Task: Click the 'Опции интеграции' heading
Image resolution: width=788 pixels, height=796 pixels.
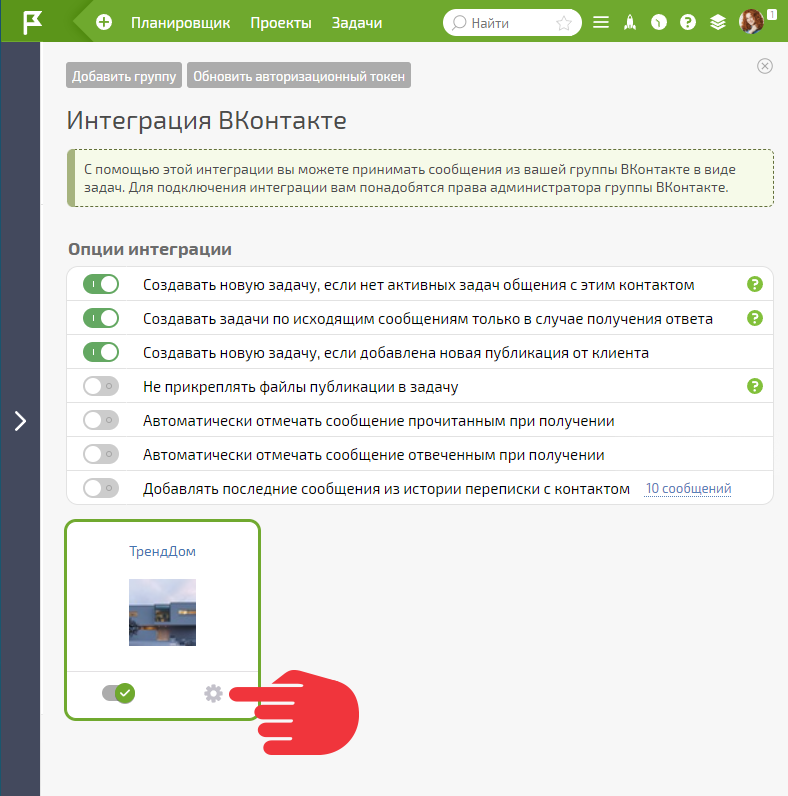Action: pyautogui.click(x=150, y=249)
